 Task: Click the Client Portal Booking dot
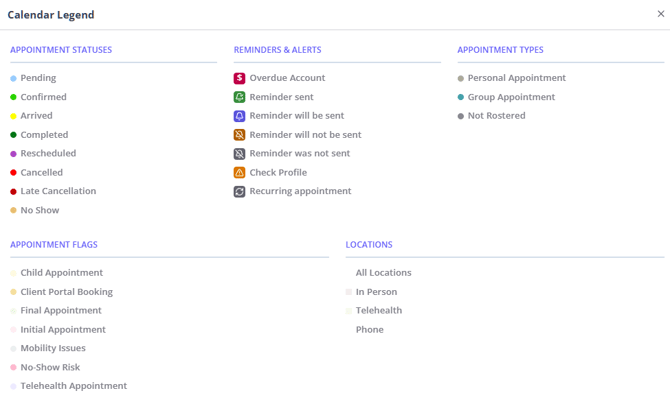click(13, 292)
